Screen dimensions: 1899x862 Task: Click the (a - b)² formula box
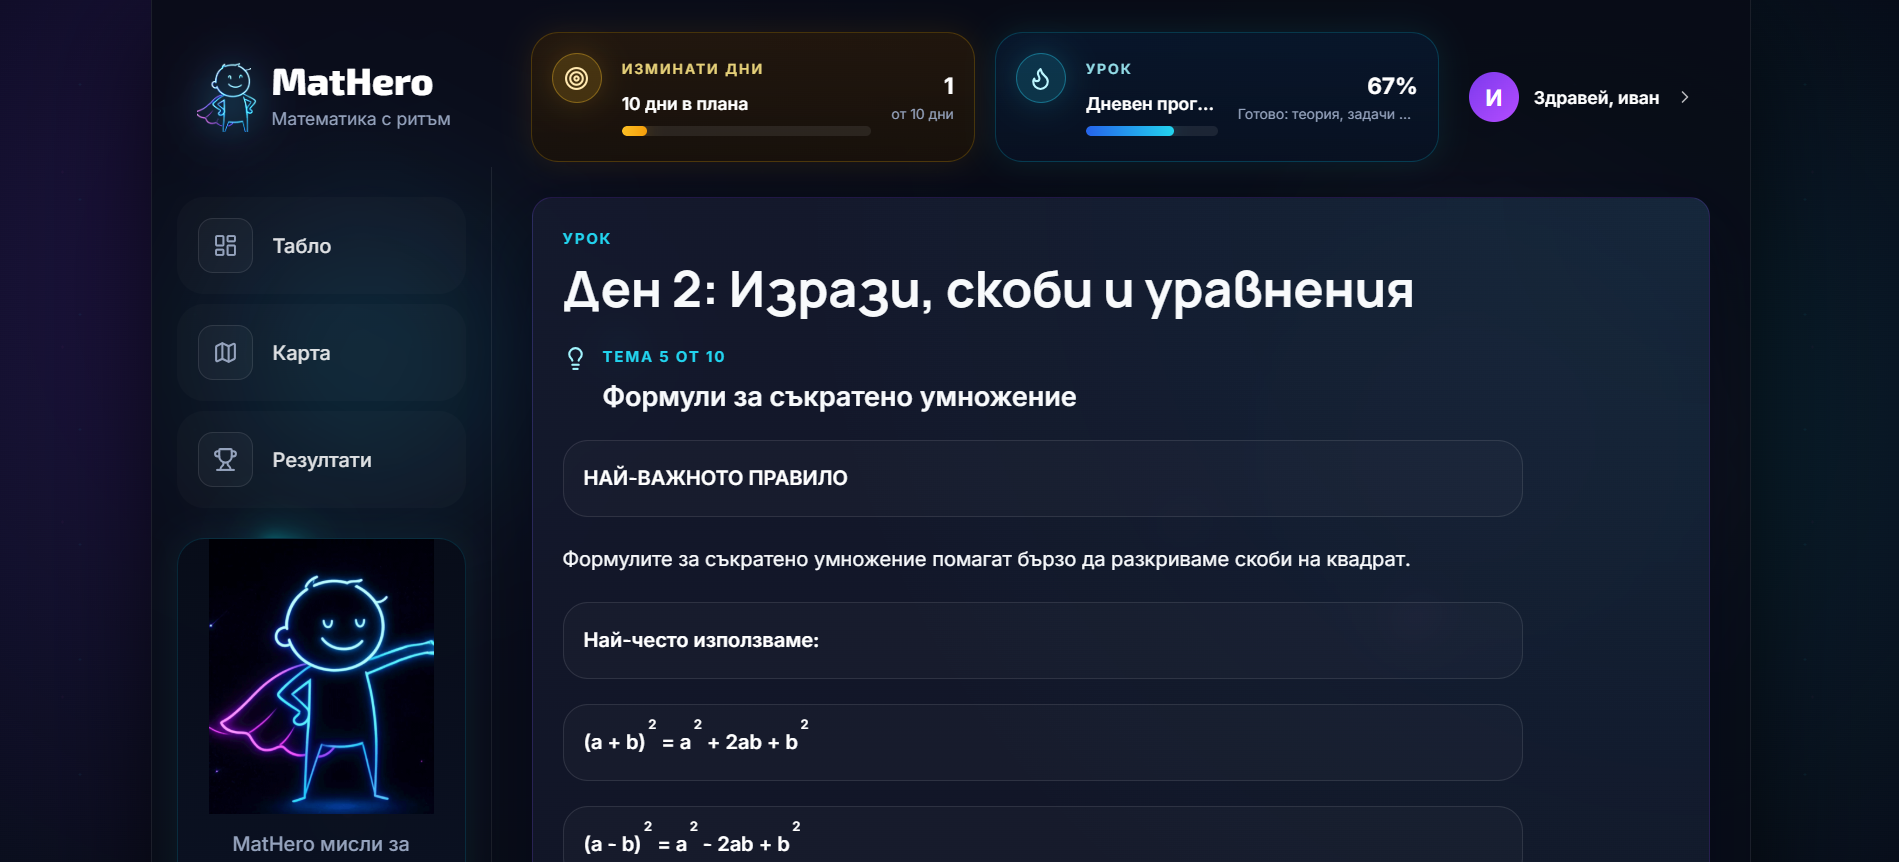coord(1042,836)
